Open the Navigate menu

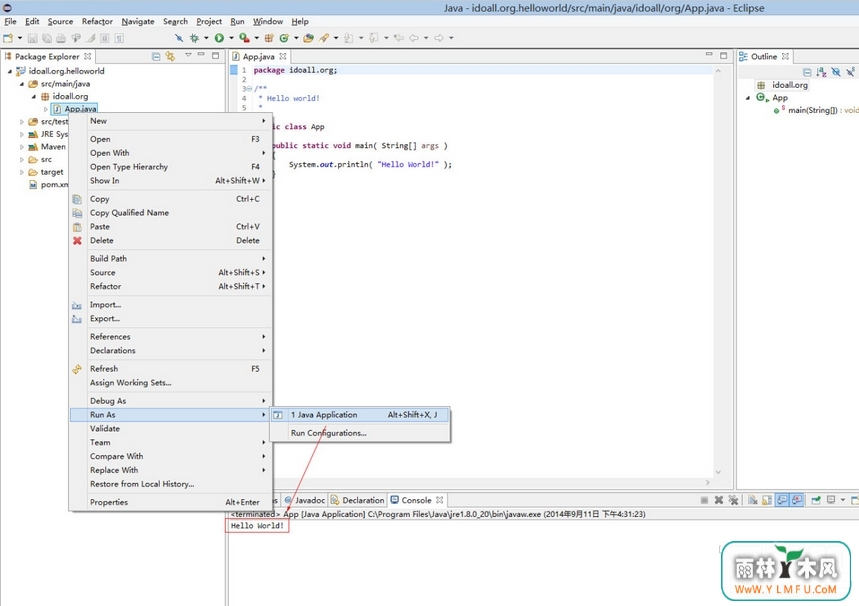[138, 21]
